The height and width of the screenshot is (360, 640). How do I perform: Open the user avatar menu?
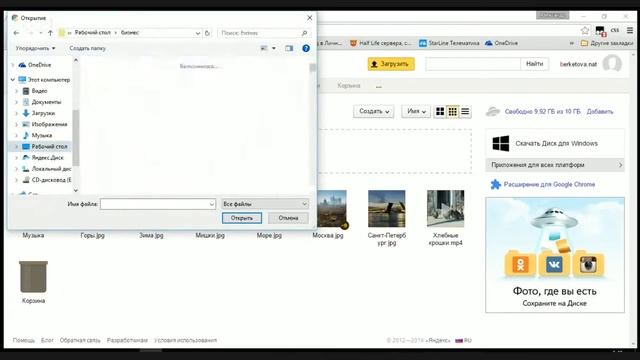[612, 64]
